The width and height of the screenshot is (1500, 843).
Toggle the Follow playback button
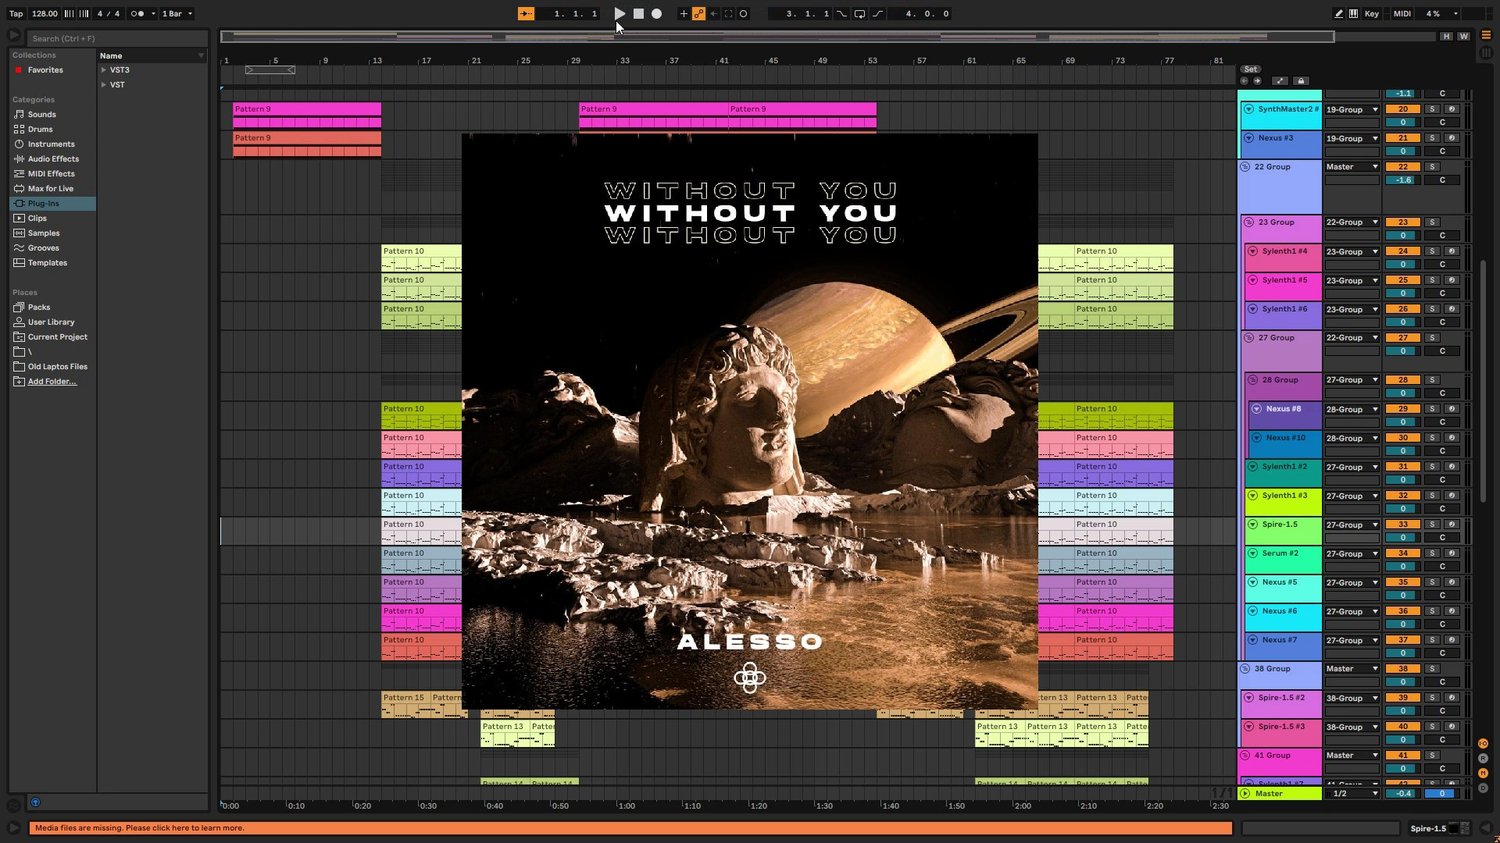[526, 14]
